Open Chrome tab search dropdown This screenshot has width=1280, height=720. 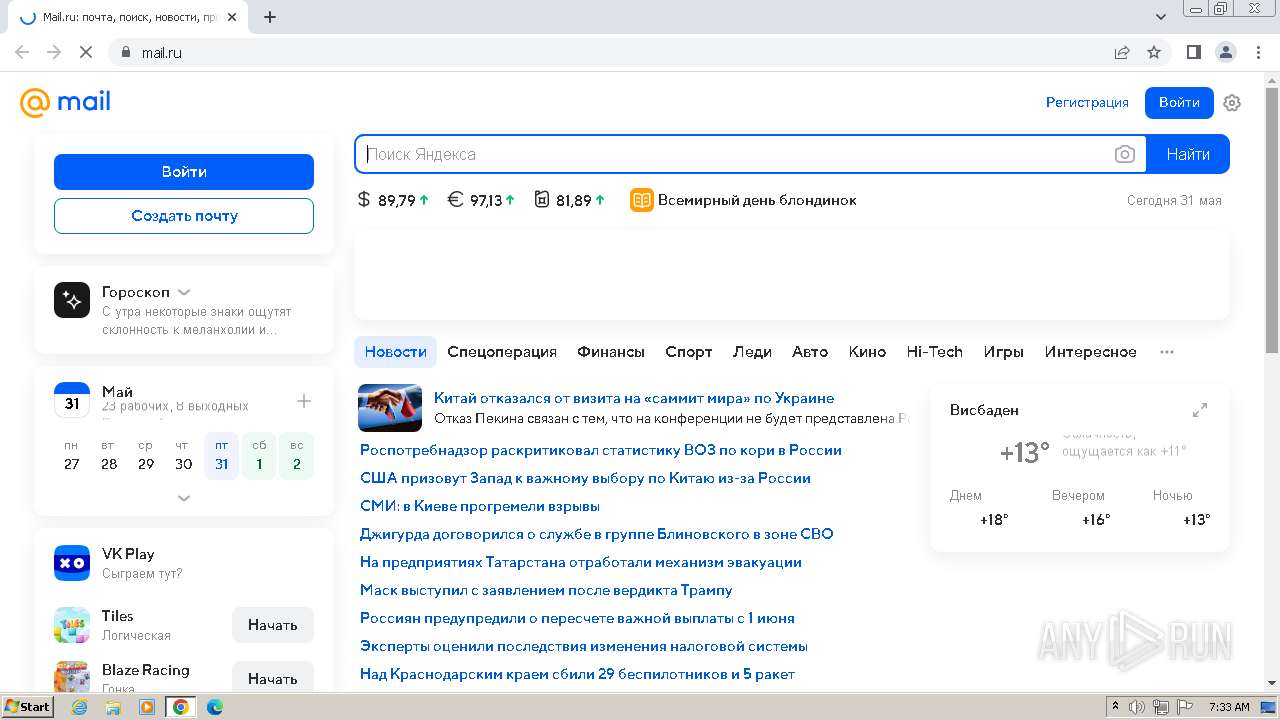1161,17
